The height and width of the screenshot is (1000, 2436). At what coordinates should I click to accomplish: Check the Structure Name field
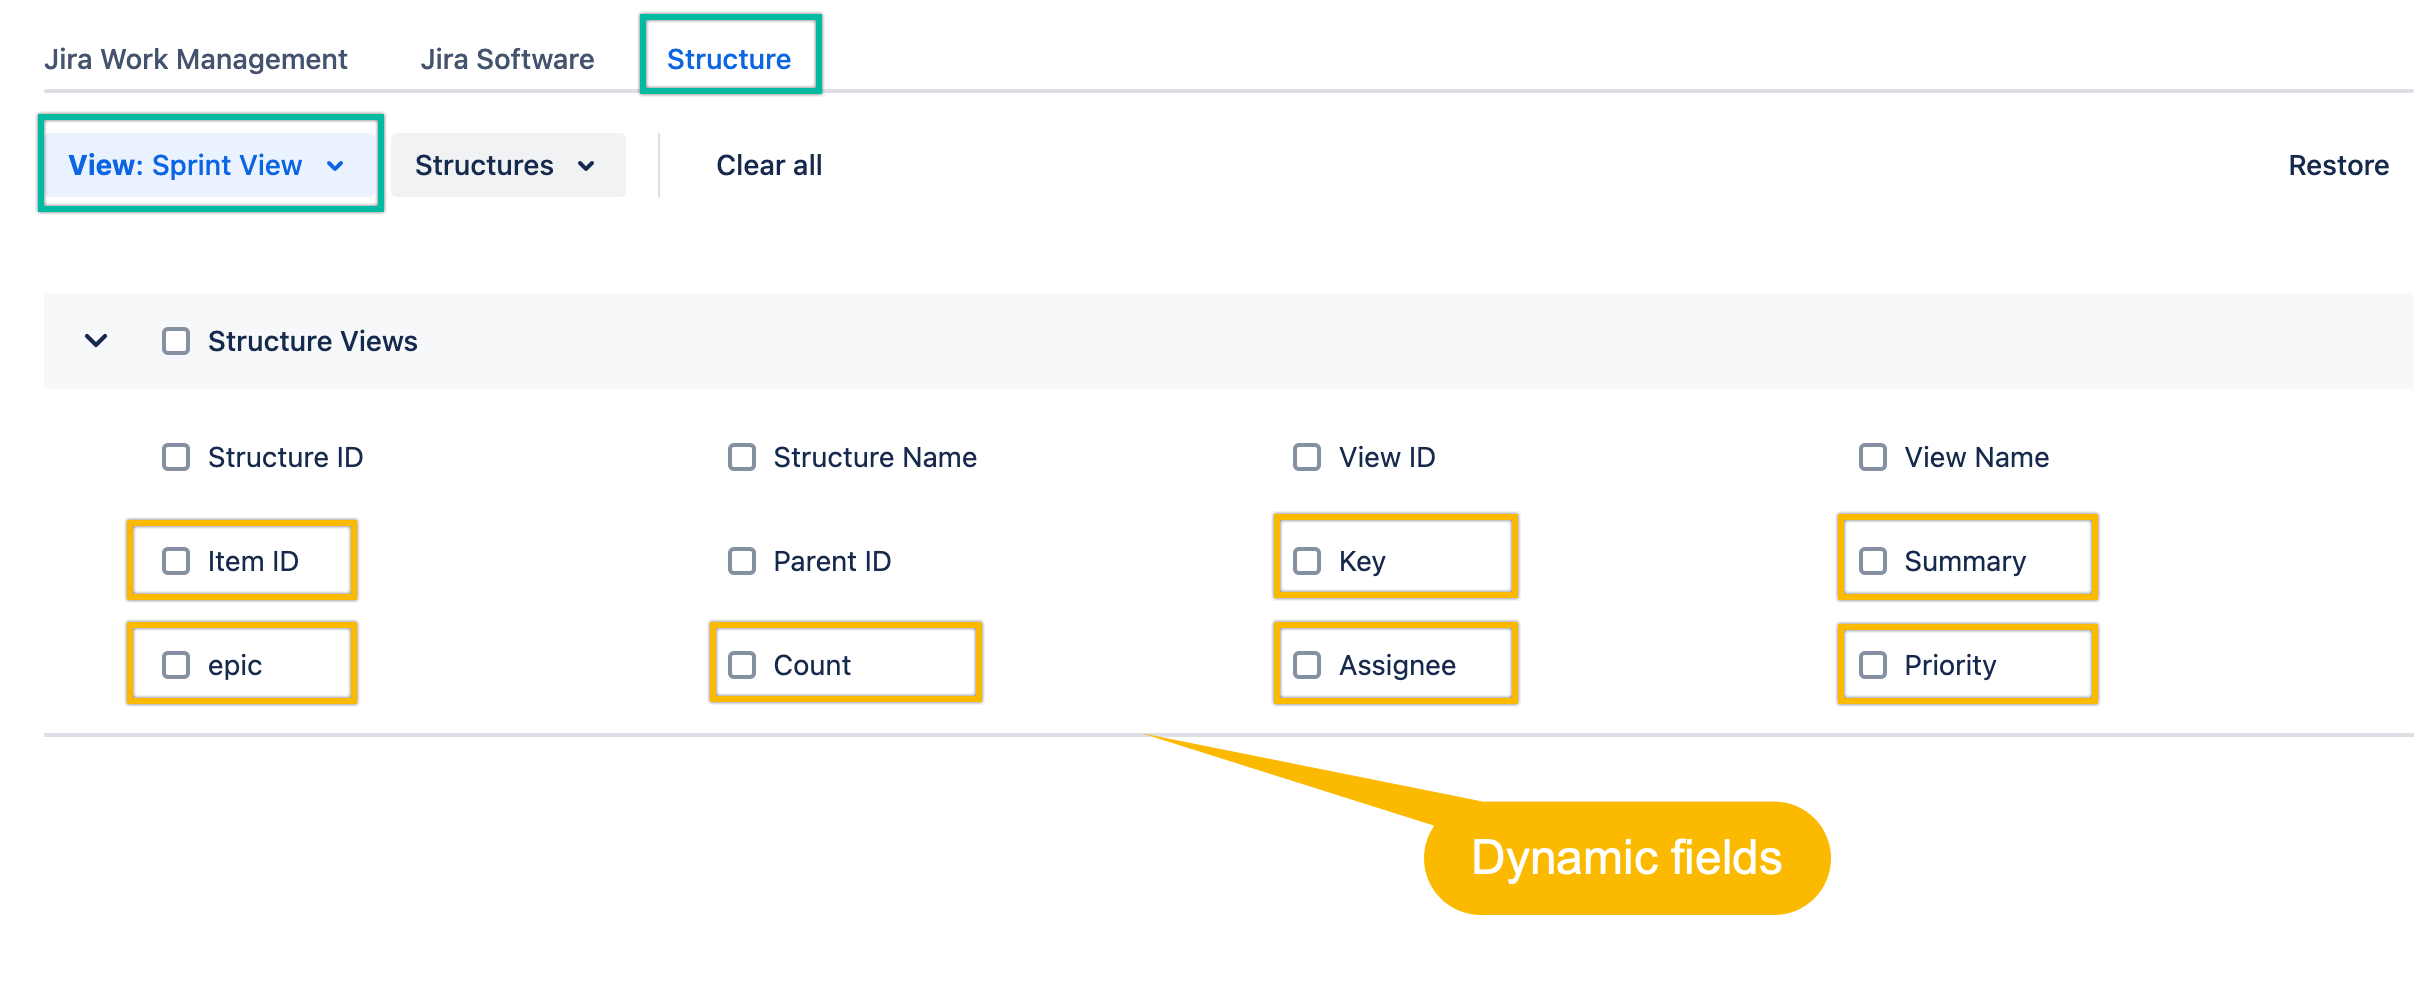pos(741,457)
